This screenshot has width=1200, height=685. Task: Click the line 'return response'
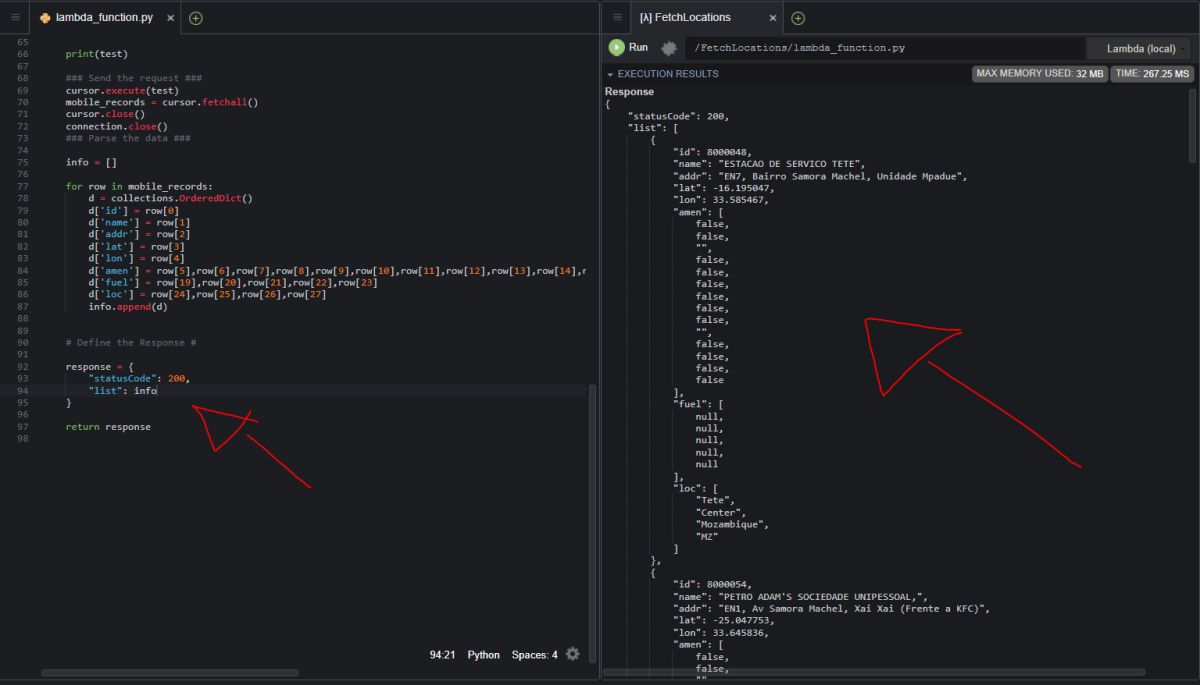(108, 426)
